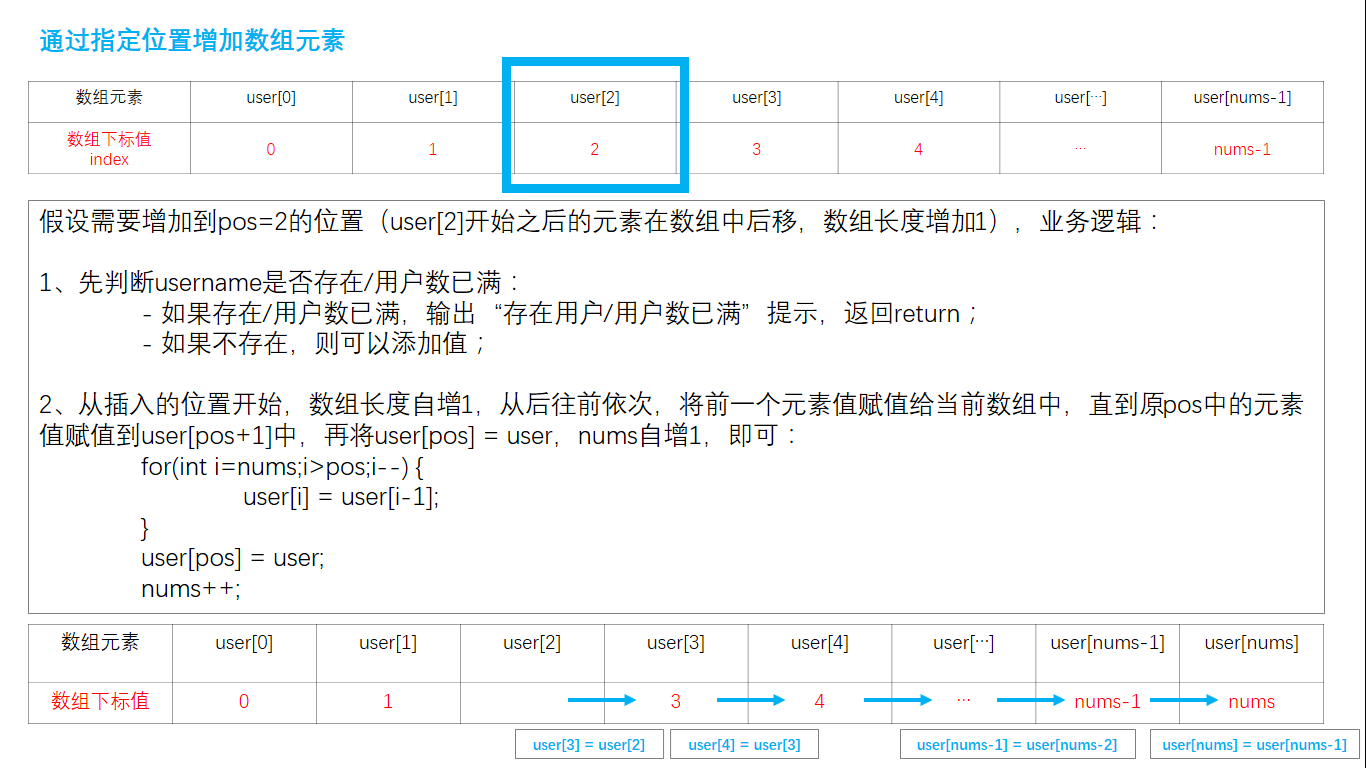
Task: Click the title 通过指定位置增加数组元素
Action: pos(192,41)
